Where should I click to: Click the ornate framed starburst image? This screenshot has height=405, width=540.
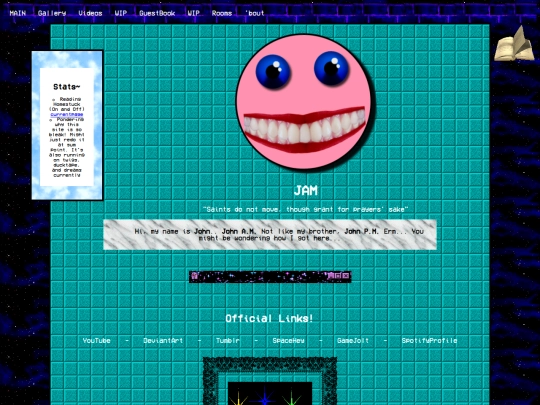pyautogui.click(x=270, y=381)
